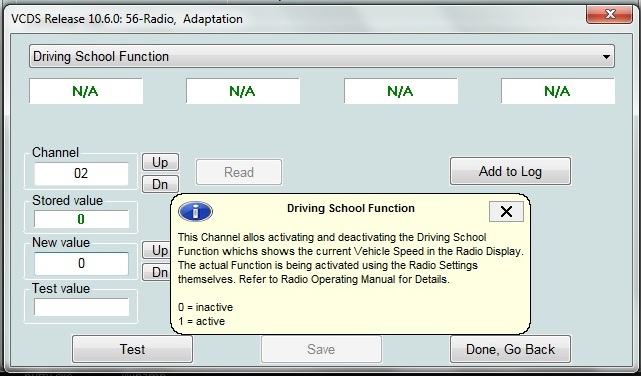641x376 pixels.
Task: Click the Channel input field showing 02
Action: (81, 174)
